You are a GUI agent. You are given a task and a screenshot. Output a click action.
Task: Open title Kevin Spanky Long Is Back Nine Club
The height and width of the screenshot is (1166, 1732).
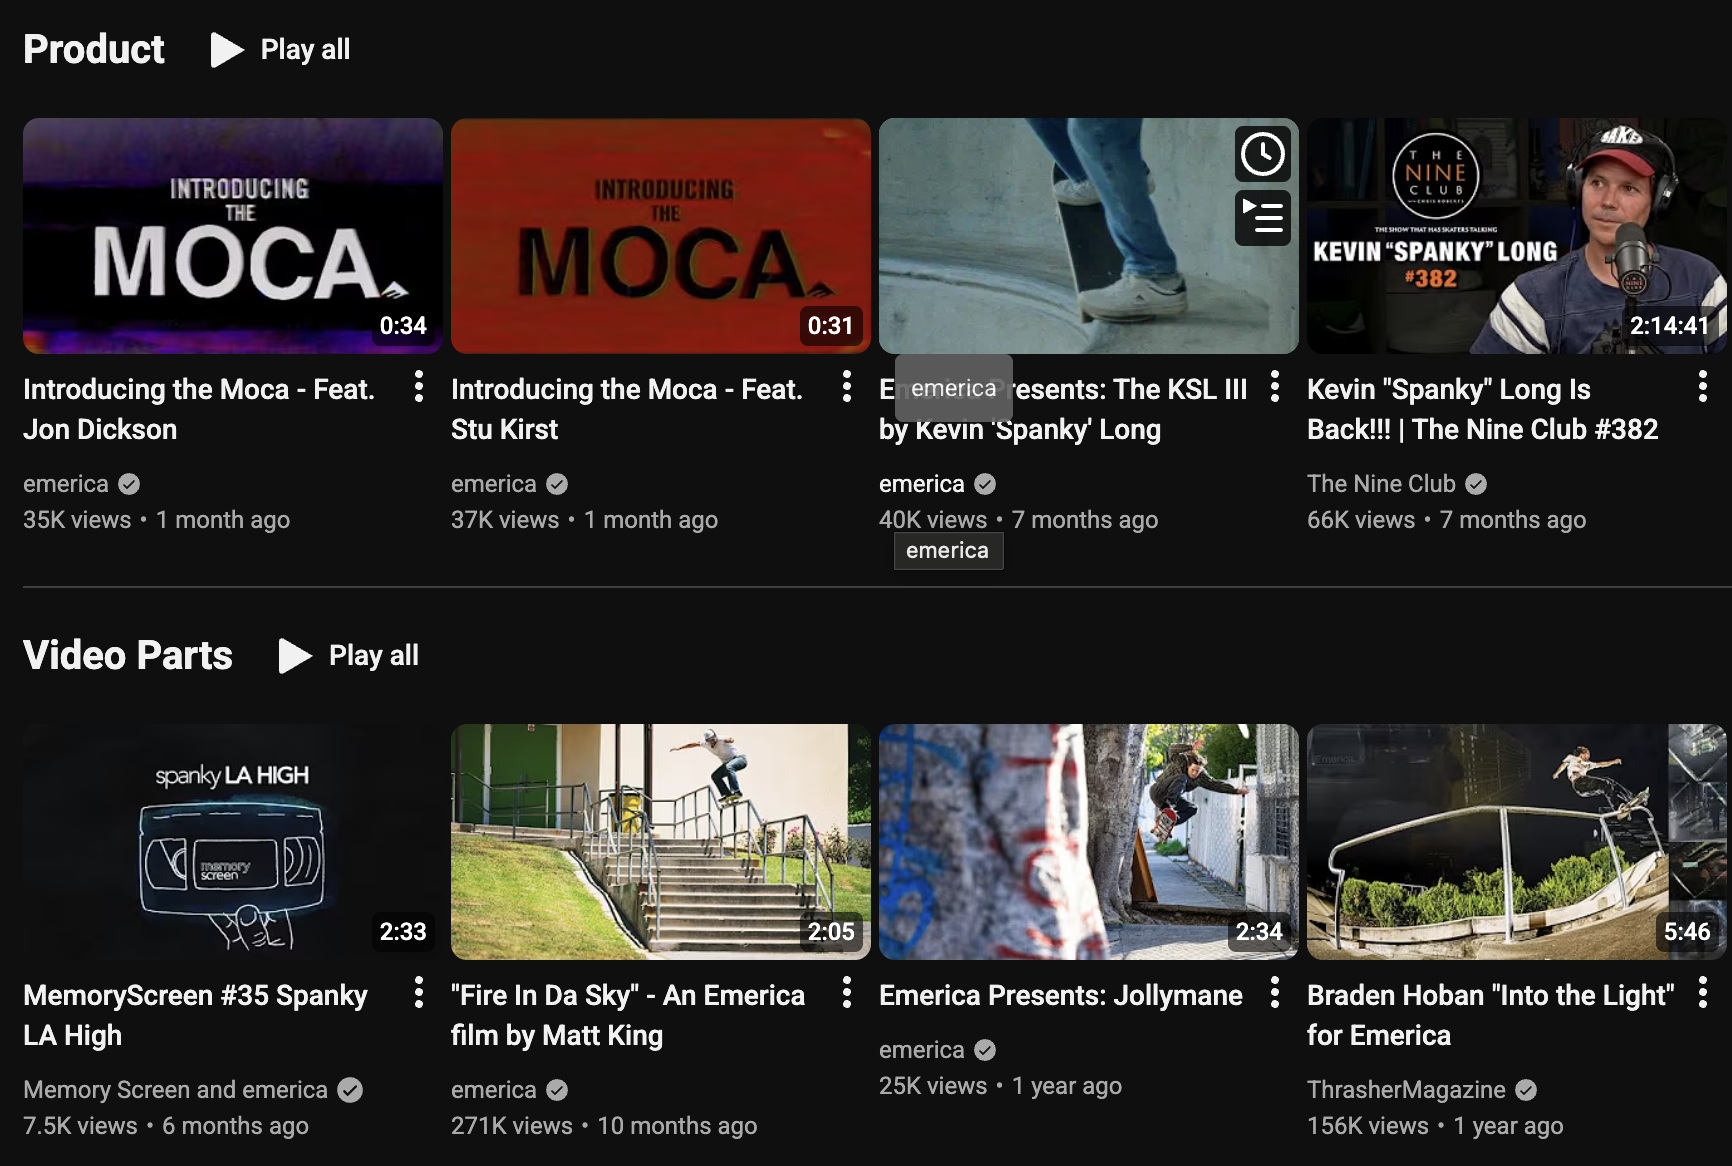coord(1482,409)
